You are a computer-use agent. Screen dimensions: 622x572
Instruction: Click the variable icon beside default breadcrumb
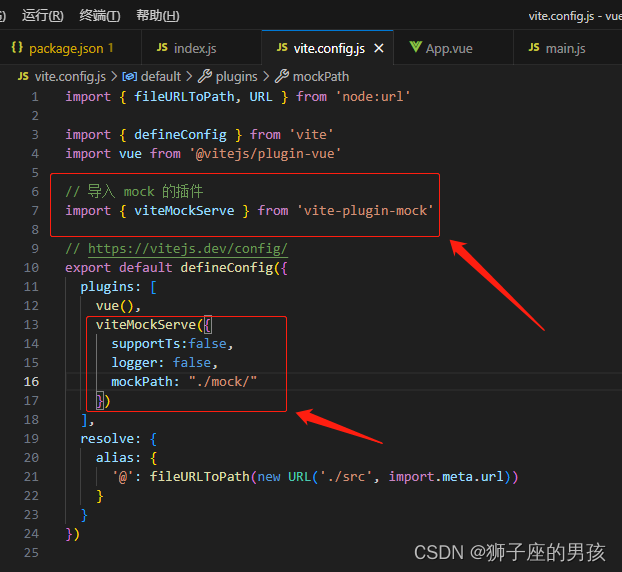[x=130, y=77]
